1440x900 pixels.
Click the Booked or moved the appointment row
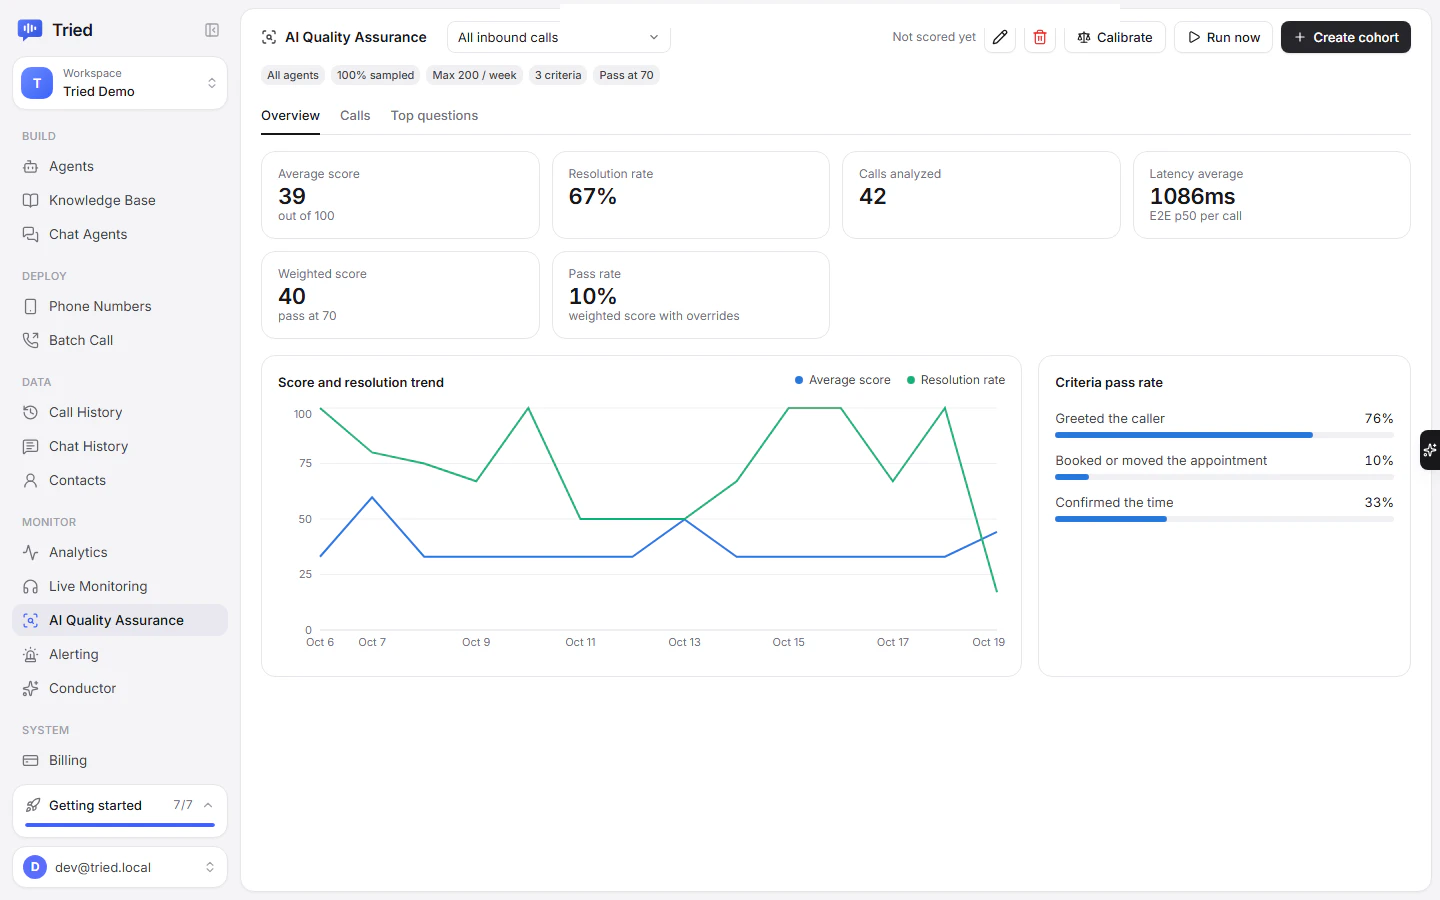click(x=1224, y=466)
